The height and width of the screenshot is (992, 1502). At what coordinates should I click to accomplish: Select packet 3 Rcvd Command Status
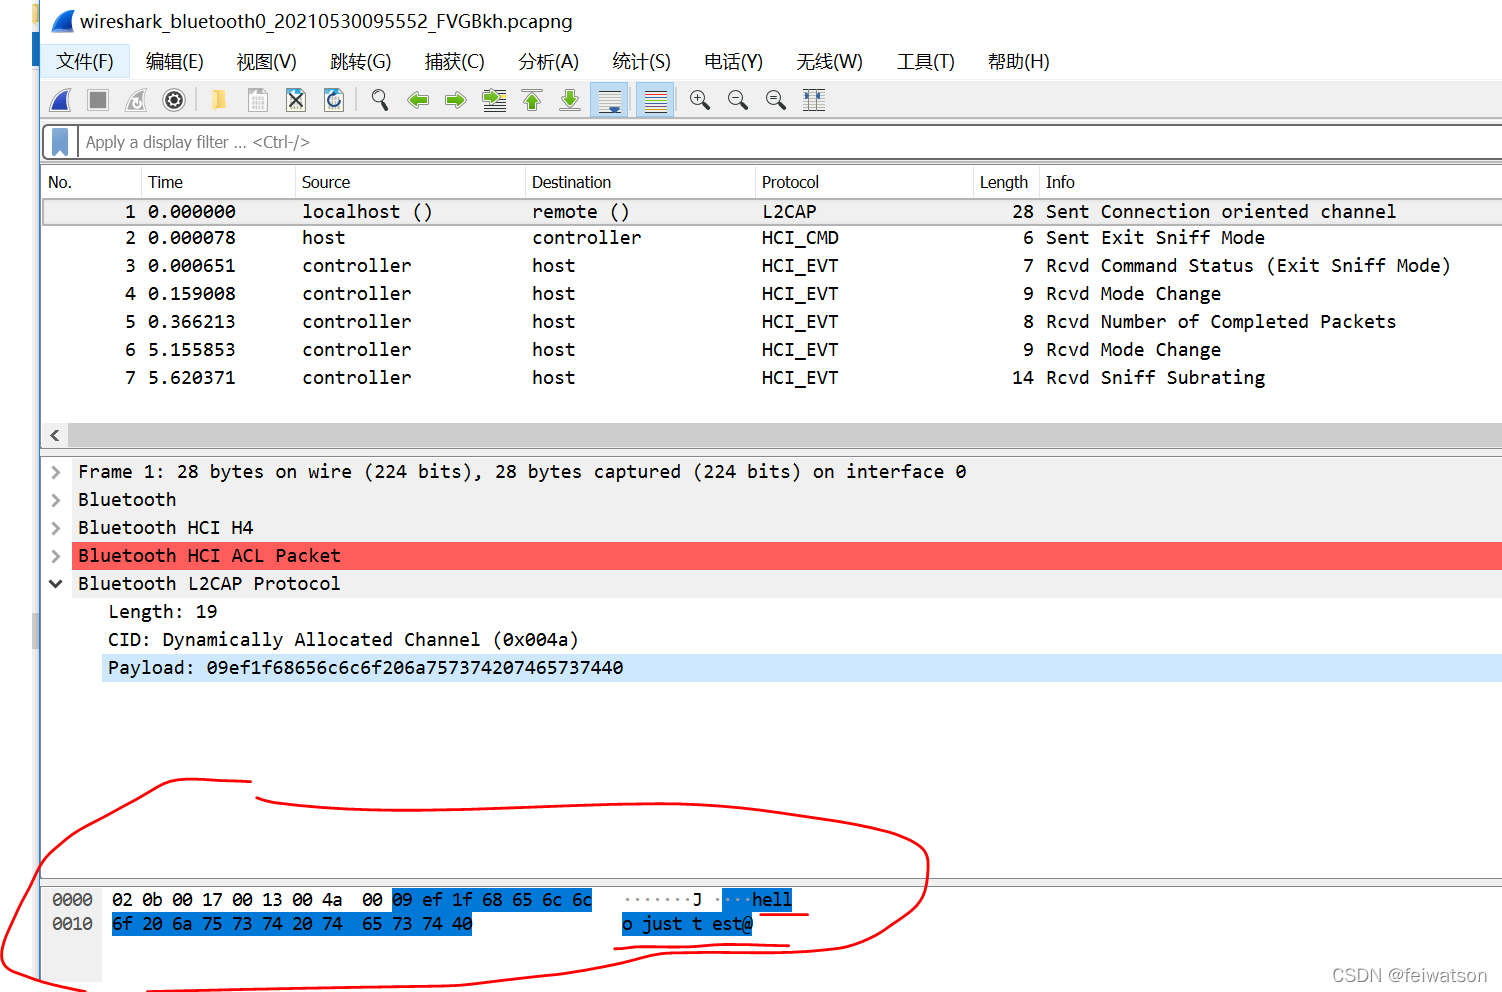[x=772, y=266]
